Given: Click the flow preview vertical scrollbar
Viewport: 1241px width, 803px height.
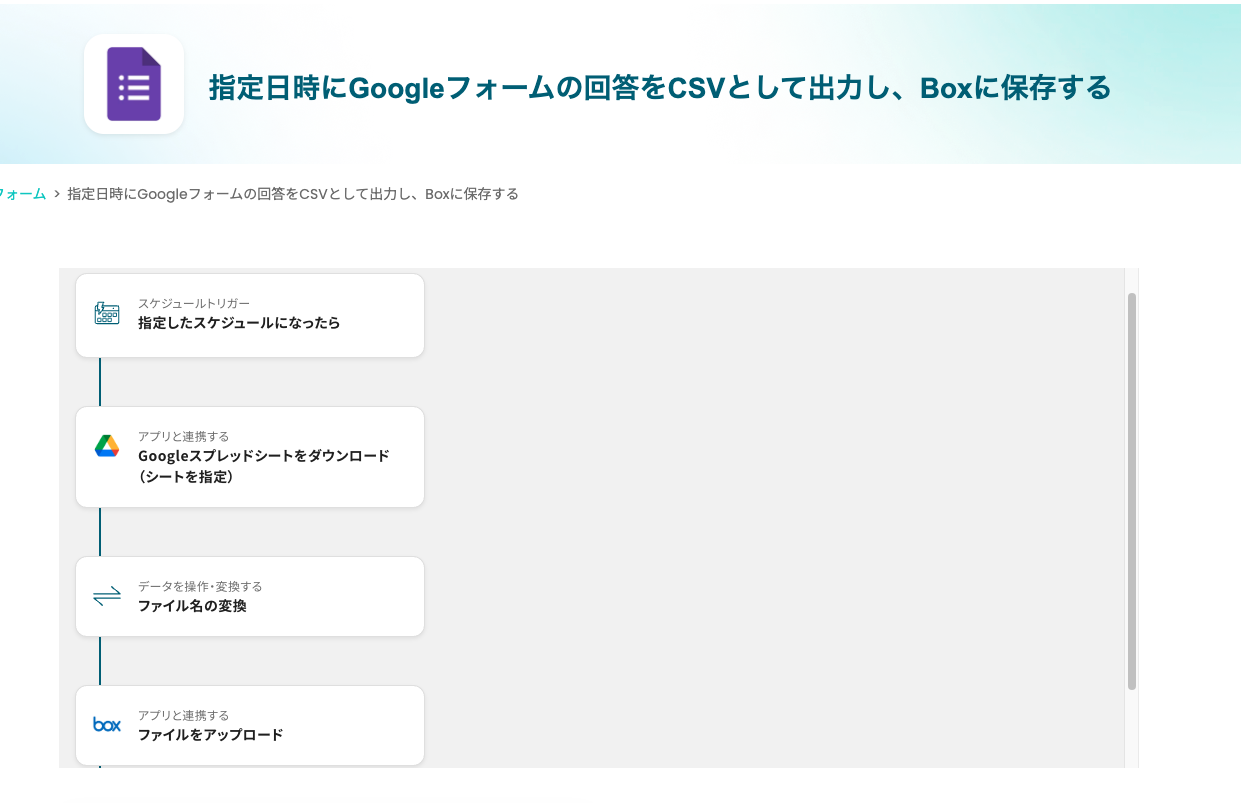Looking at the screenshot, I should (x=1132, y=490).
